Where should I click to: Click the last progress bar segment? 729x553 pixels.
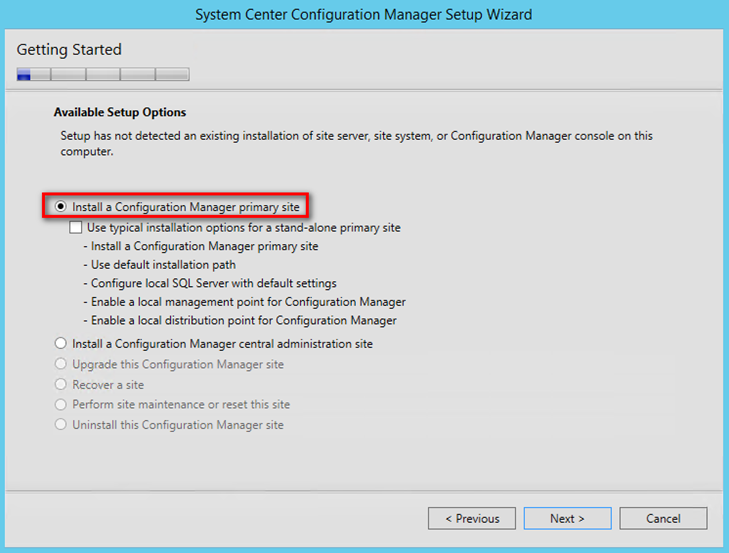point(172,74)
